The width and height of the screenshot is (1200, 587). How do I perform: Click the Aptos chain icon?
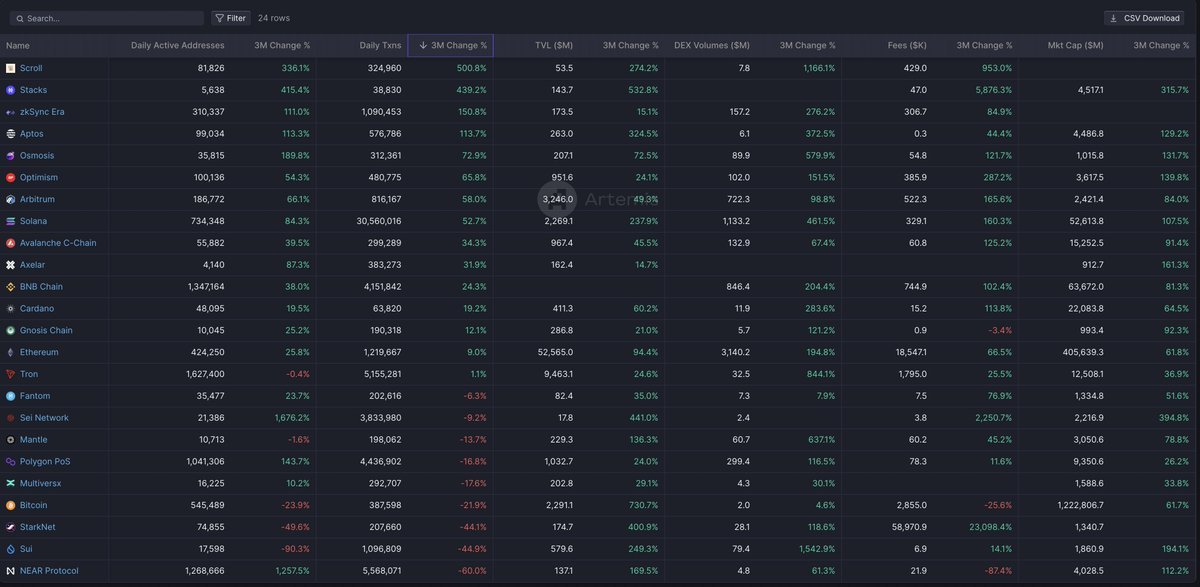tap(11, 134)
